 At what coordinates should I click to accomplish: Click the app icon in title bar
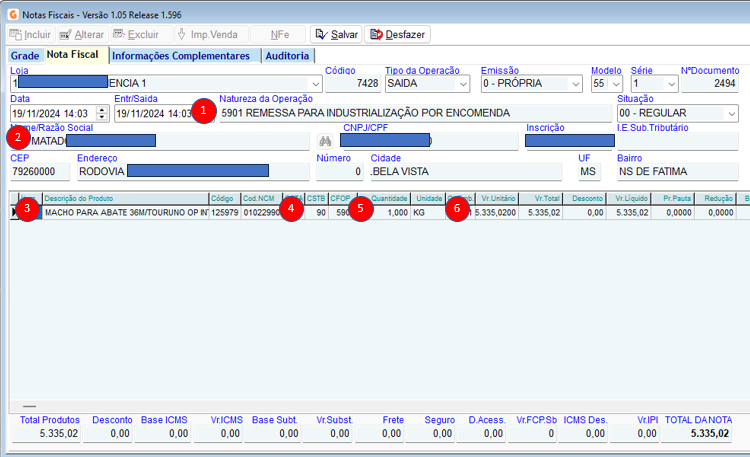click(13, 14)
